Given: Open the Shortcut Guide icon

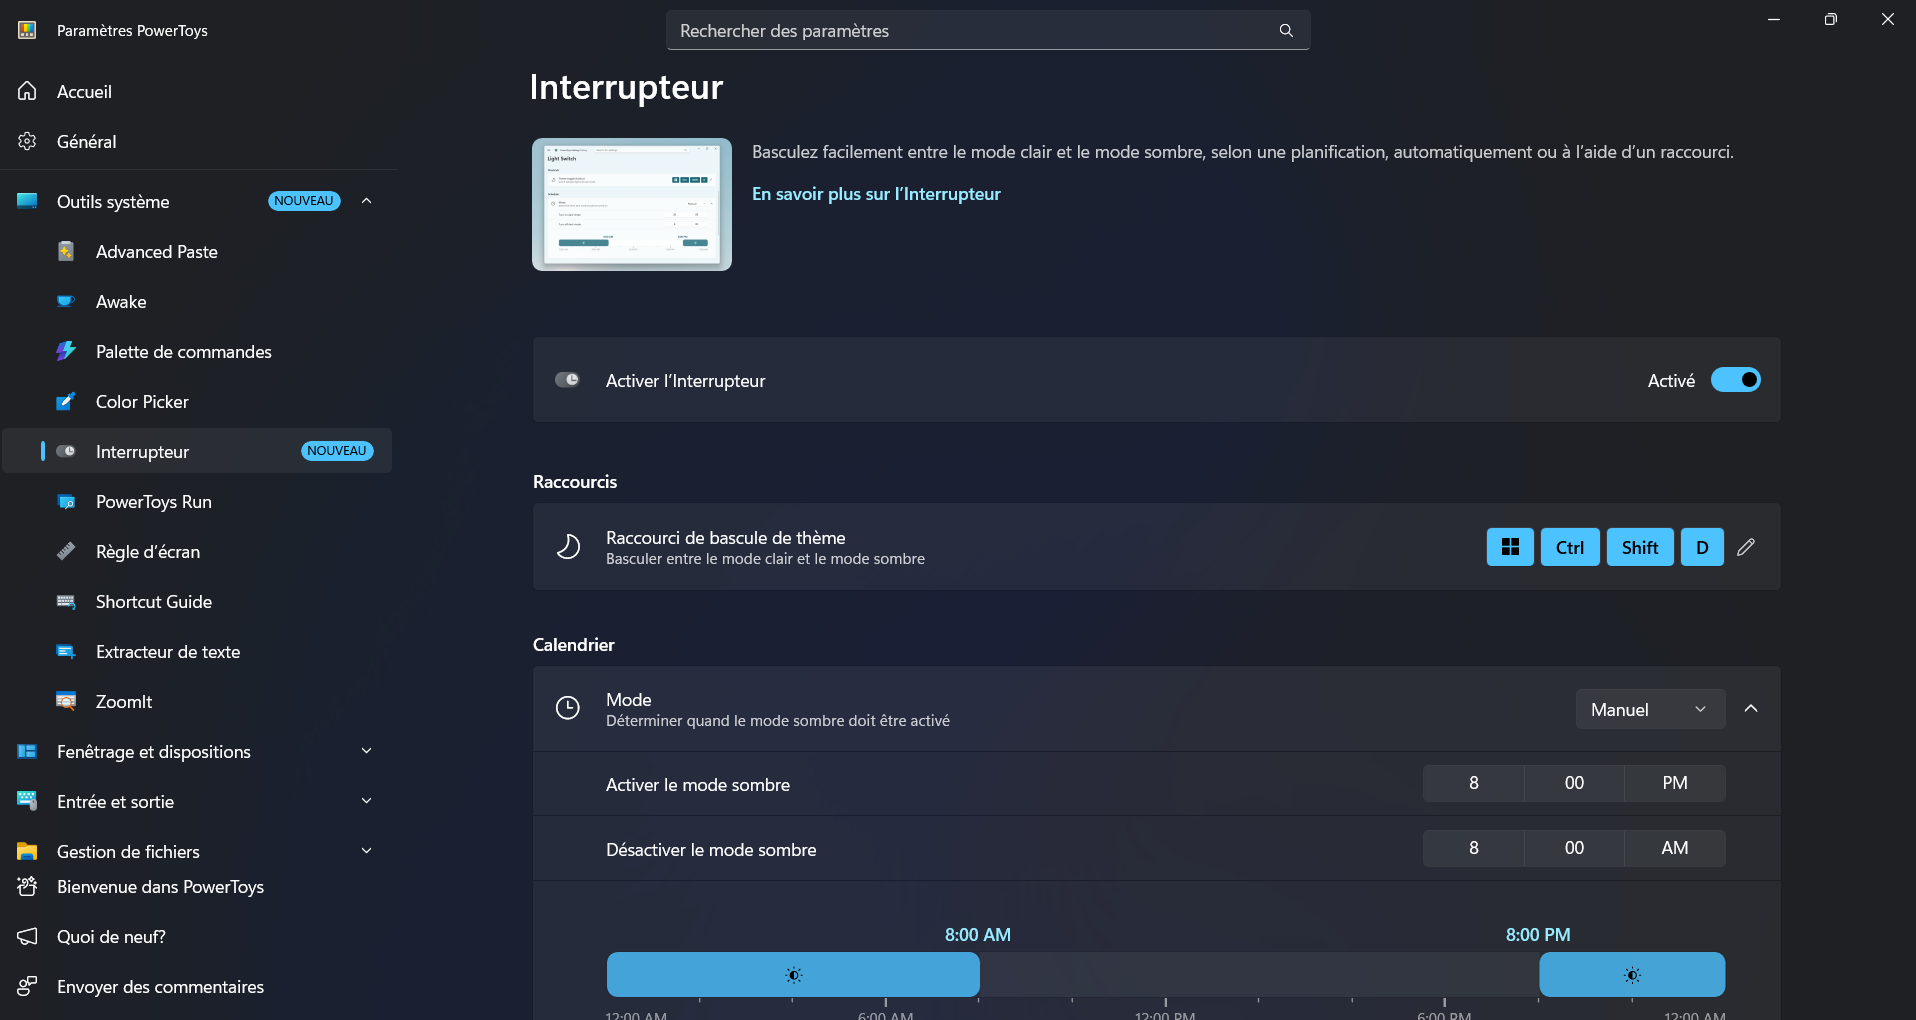Looking at the screenshot, I should pyautogui.click(x=65, y=601).
